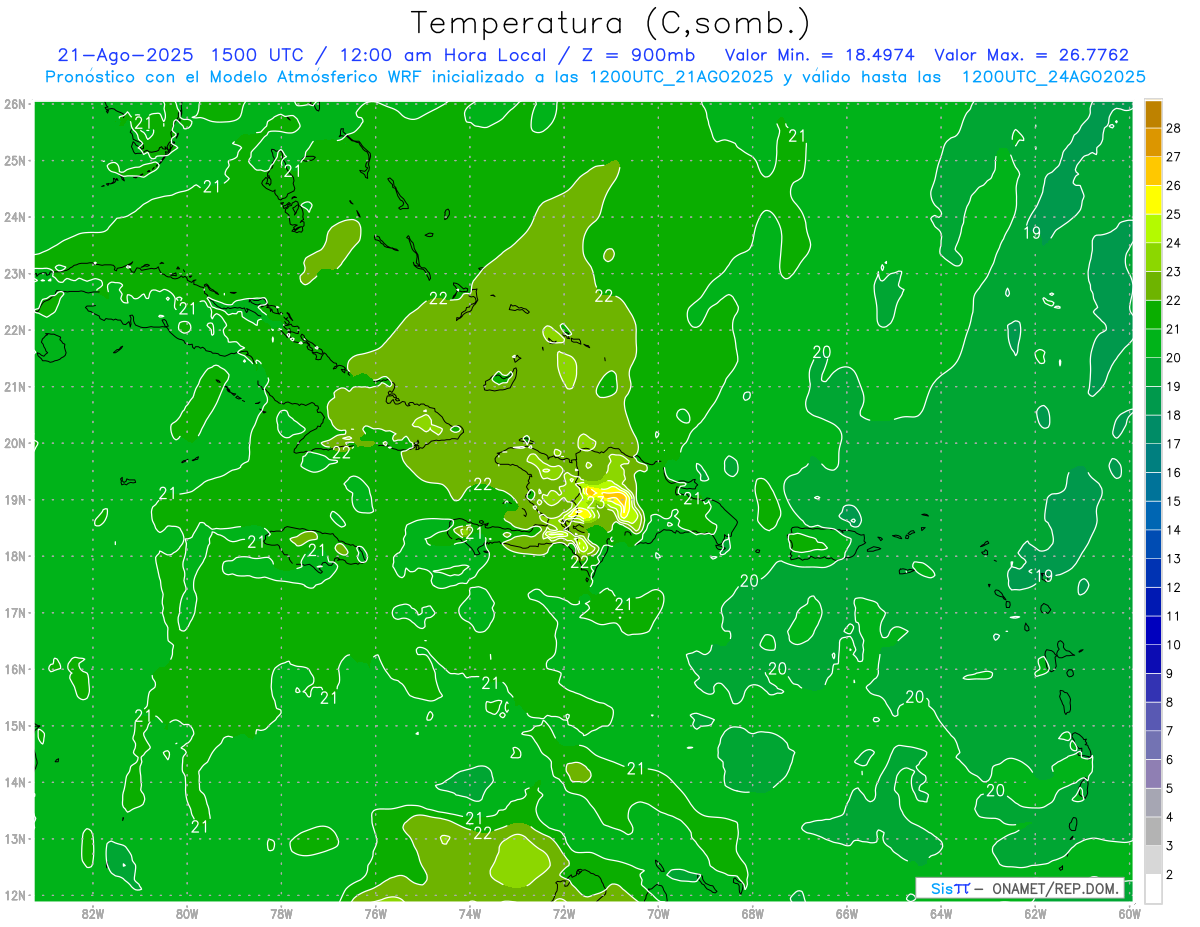Click the '68W' longitude axis label
Viewport: 1200px width, 927px height.
pyautogui.click(x=753, y=913)
